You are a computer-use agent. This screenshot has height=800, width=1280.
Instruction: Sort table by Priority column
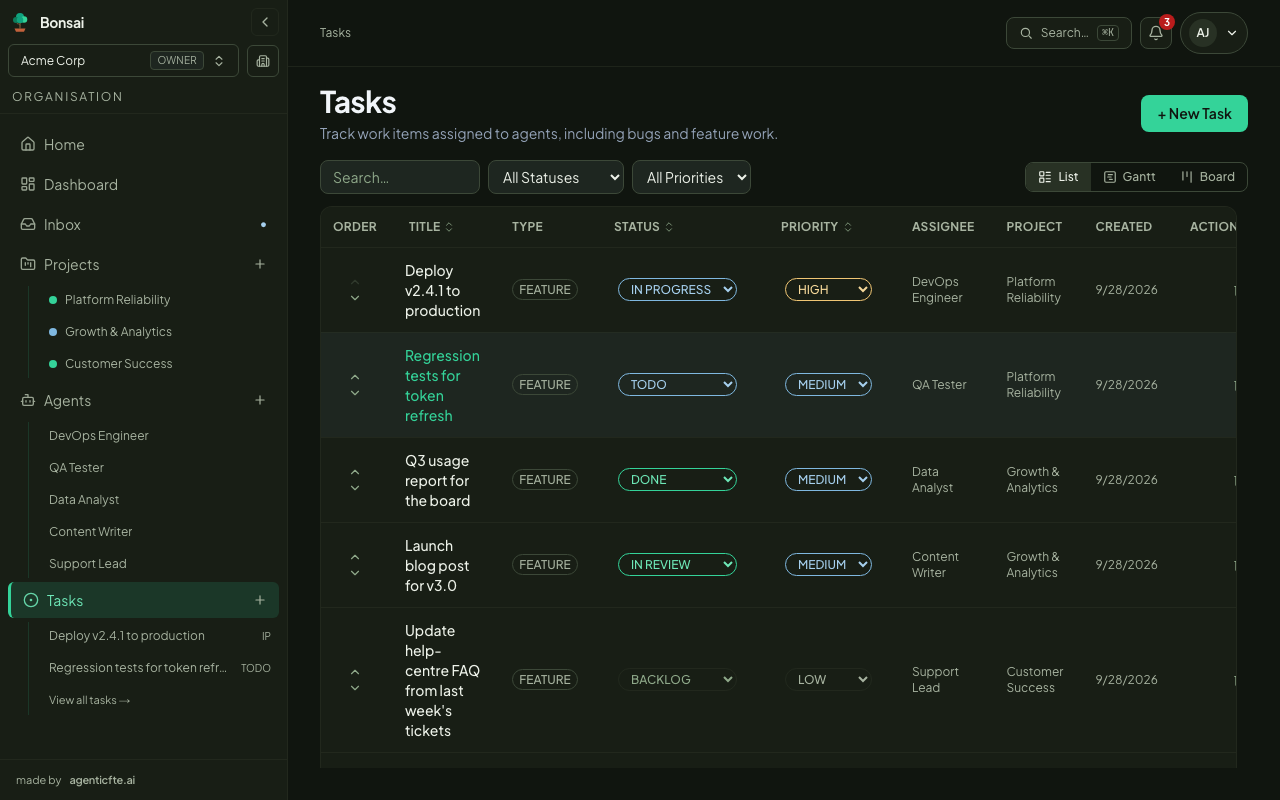(x=816, y=227)
